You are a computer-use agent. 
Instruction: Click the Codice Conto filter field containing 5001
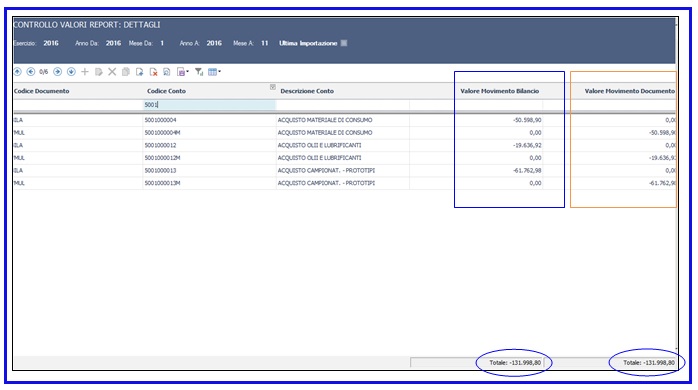pyautogui.click(x=209, y=105)
